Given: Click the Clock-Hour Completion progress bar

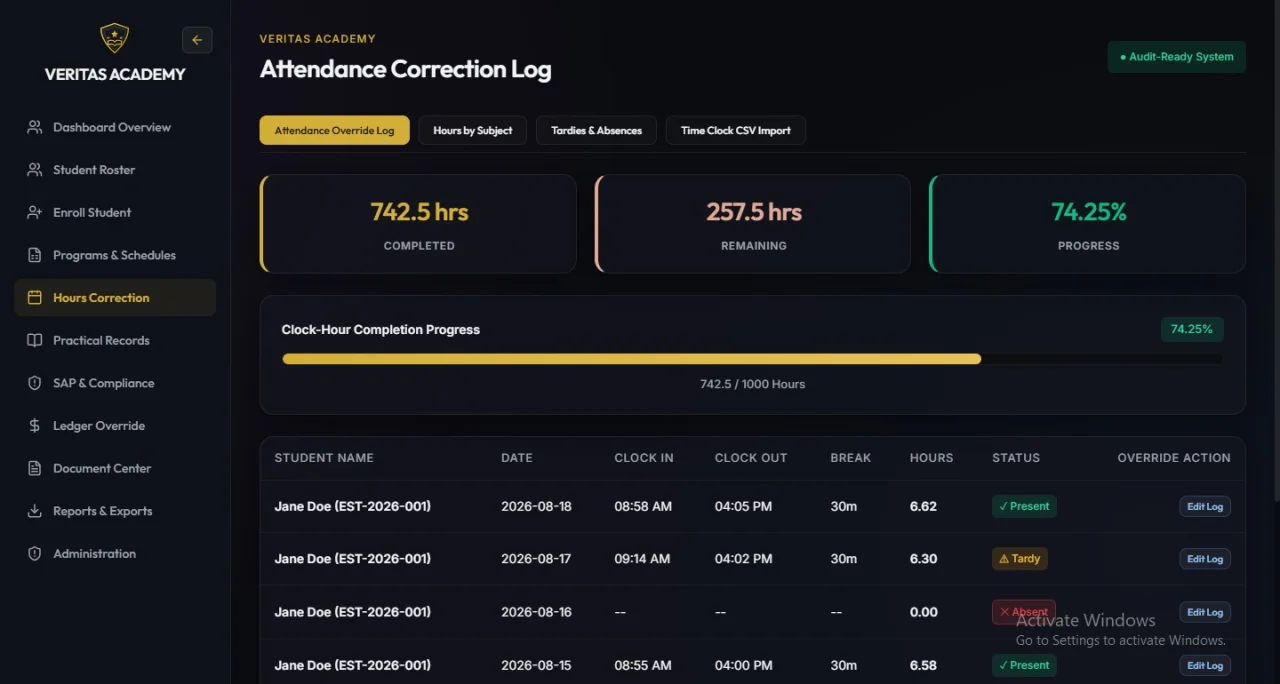Looking at the screenshot, I should click(753, 359).
